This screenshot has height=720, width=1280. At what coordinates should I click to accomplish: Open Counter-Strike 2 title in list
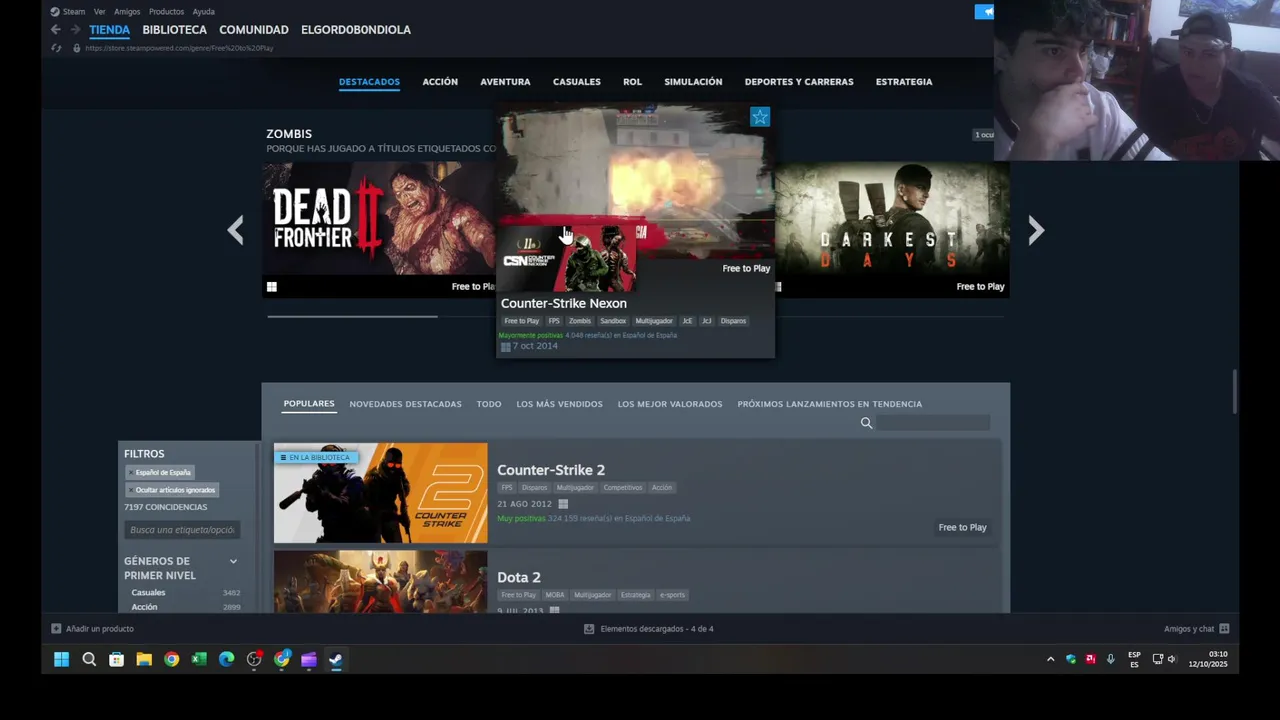[x=551, y=470]
